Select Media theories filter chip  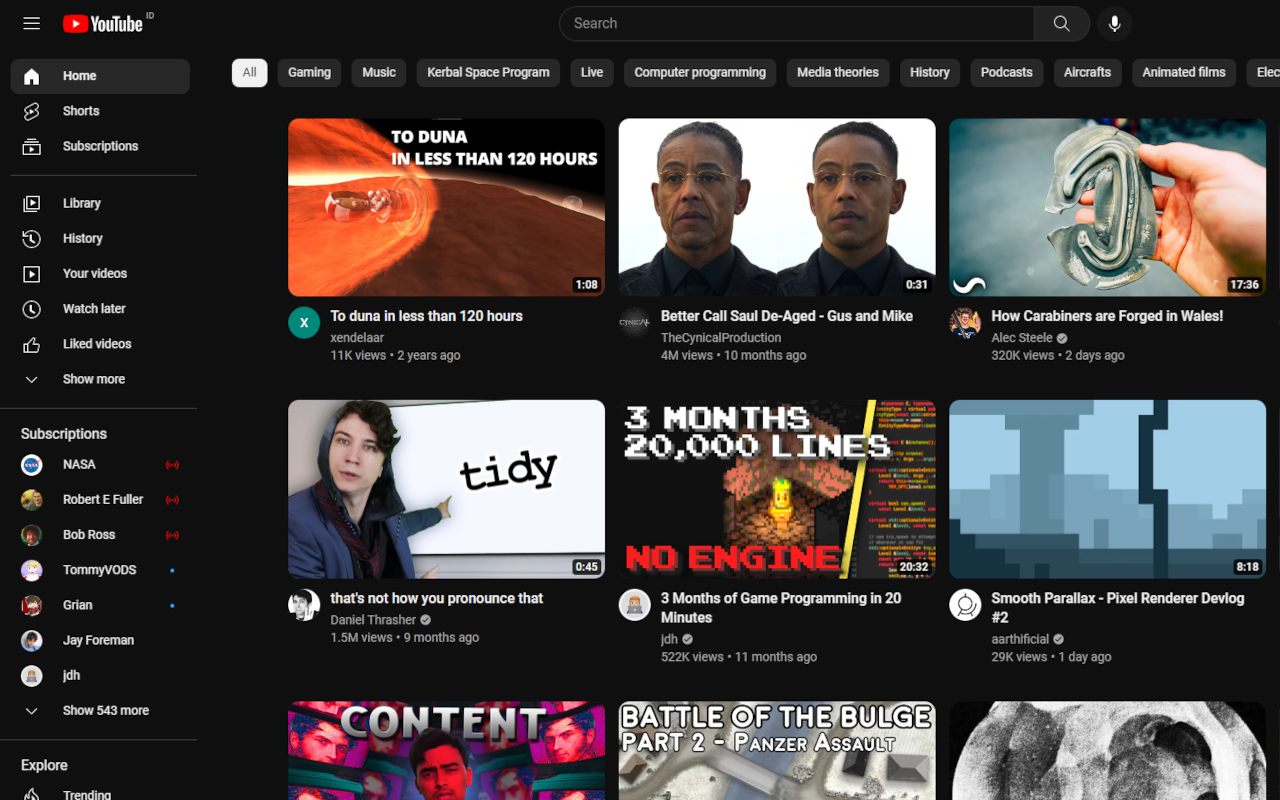click(838, 73)
